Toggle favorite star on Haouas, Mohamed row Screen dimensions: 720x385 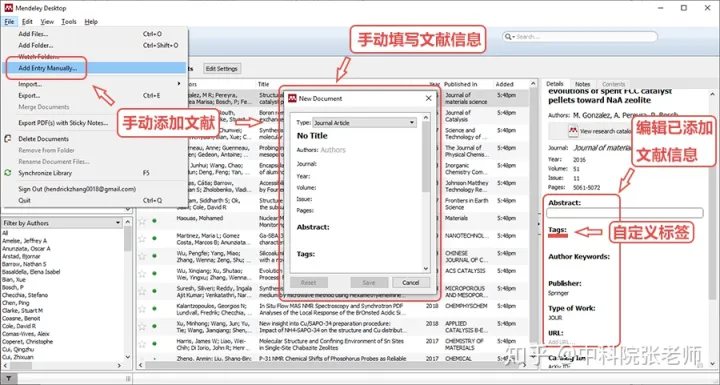click(142, 221)
